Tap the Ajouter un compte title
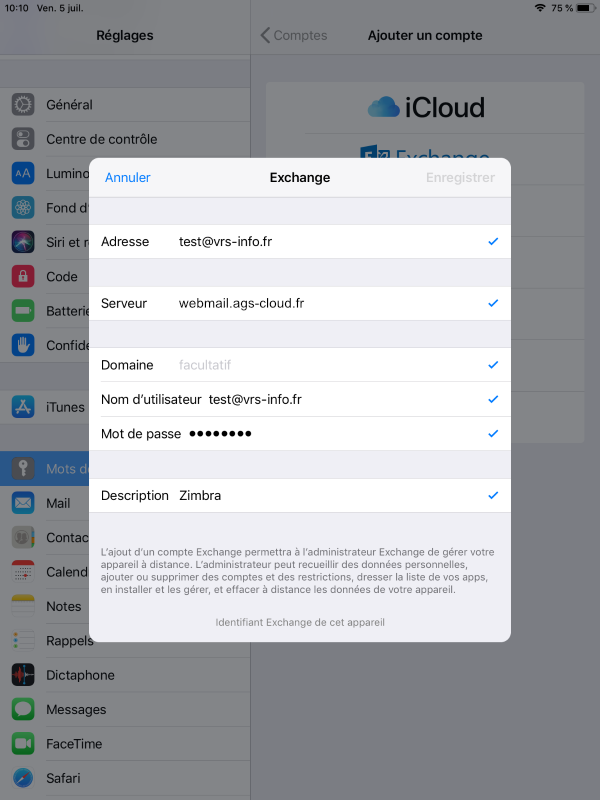 (425, 35)
